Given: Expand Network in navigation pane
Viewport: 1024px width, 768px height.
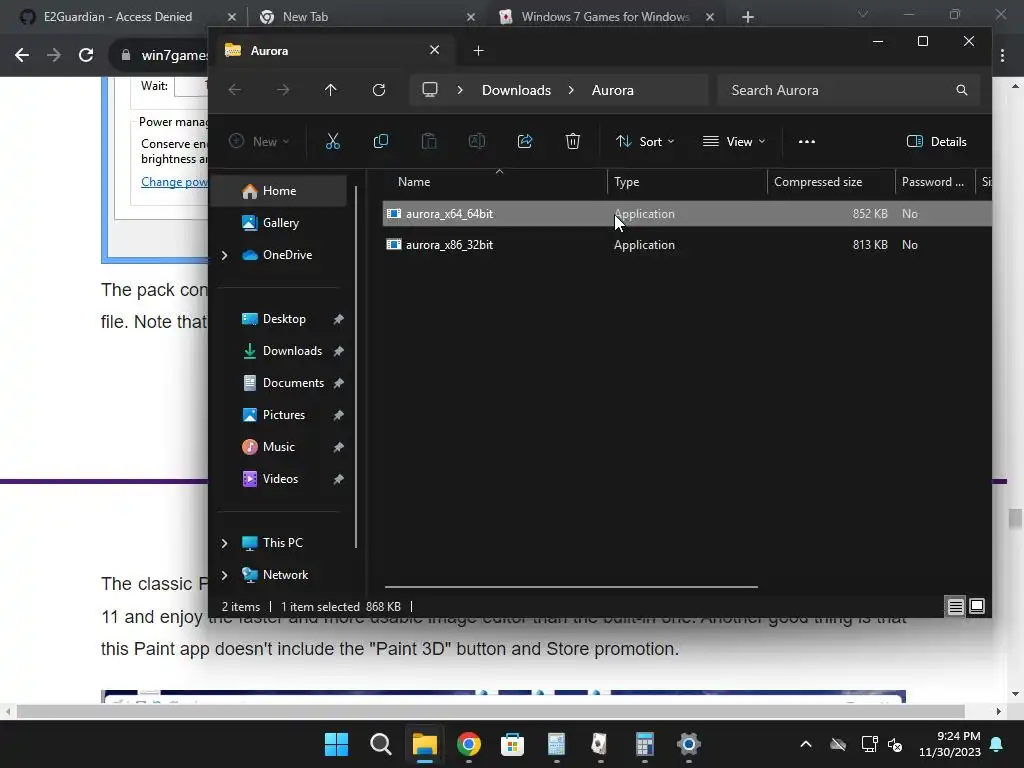Looking at the screenshot, I should (x=224, y=575).
